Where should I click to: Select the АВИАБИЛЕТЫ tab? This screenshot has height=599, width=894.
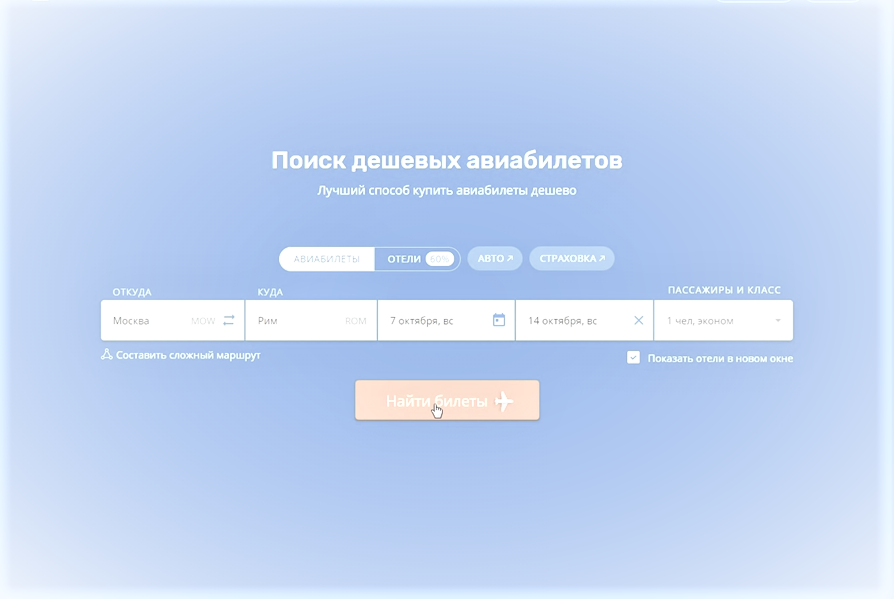[327, 259]
